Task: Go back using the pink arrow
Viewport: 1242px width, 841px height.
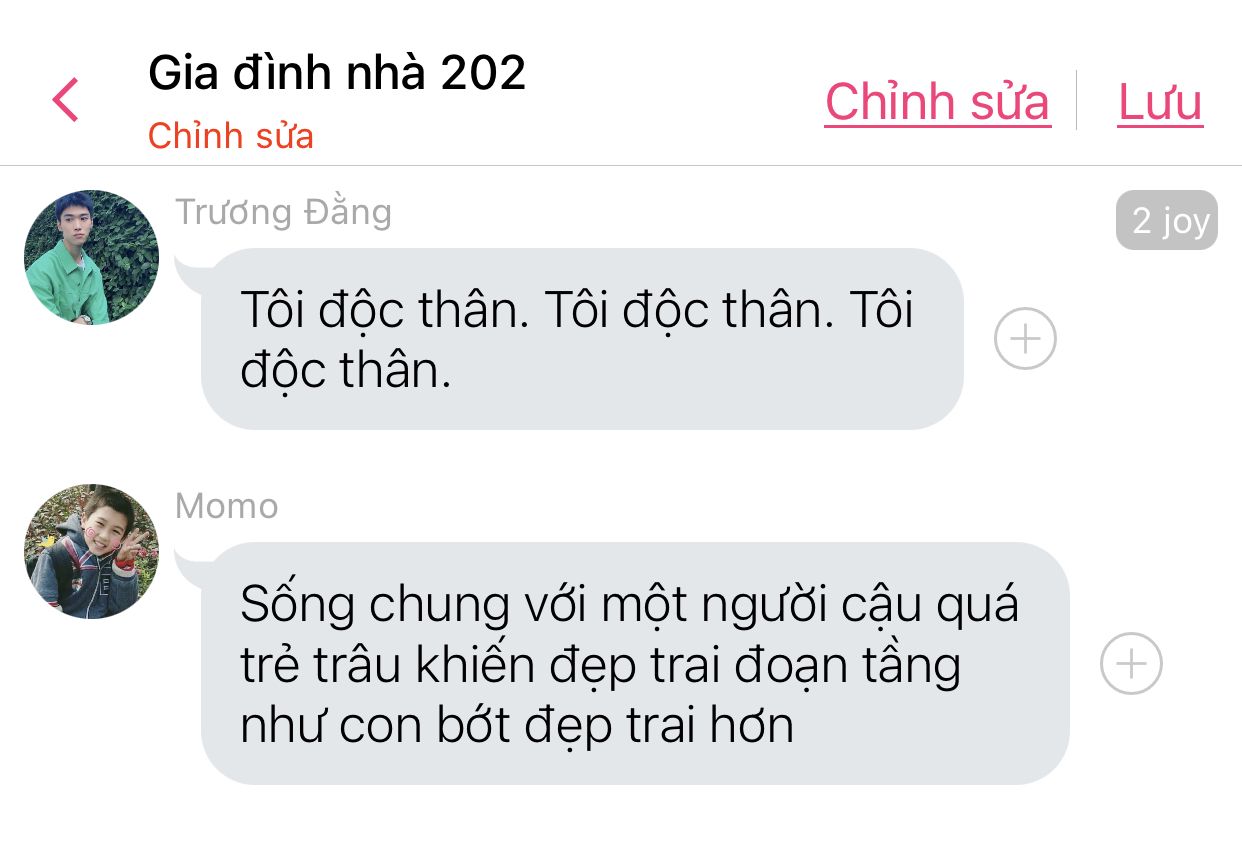Action: (x=65, y=100)
